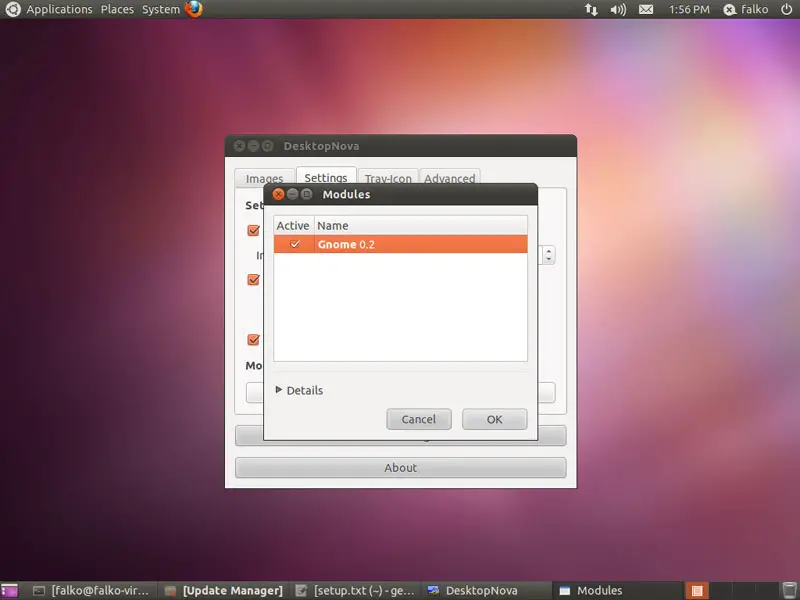Close the Modules dialog window
This screenshot has height=600, width=800.
point(278,194)
